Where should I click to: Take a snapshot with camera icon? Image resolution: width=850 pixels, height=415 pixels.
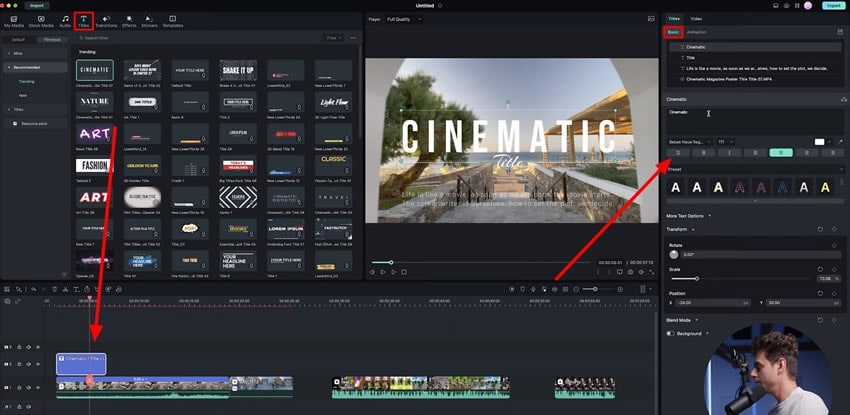click(630, 272)
